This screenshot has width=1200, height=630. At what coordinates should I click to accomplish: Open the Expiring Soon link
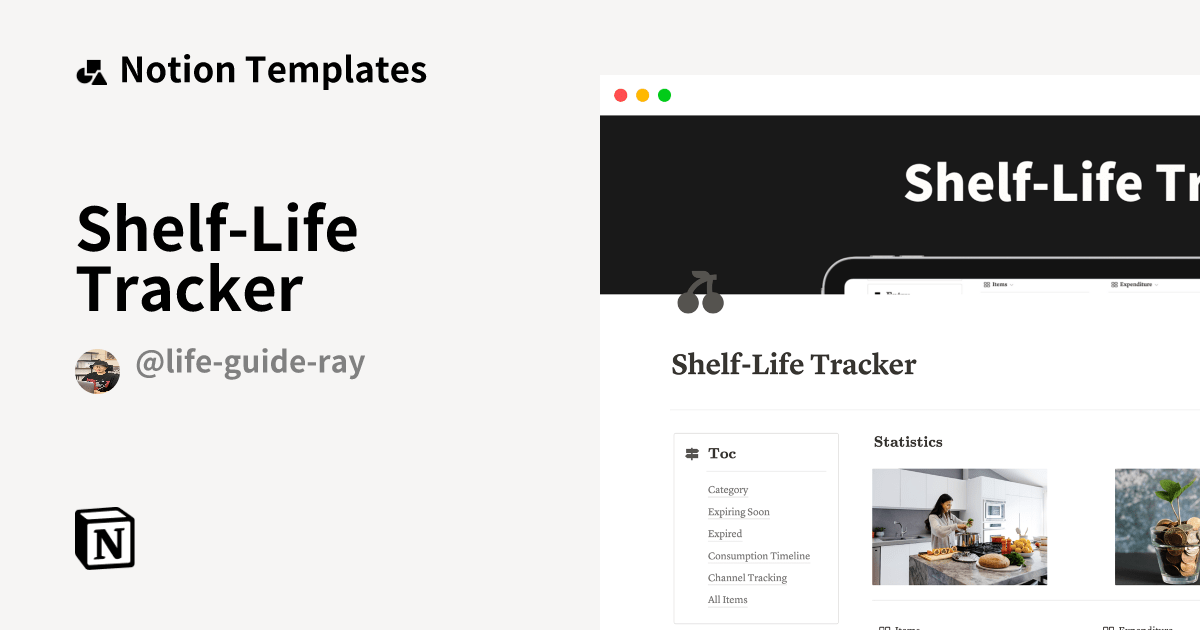(739, 511)
